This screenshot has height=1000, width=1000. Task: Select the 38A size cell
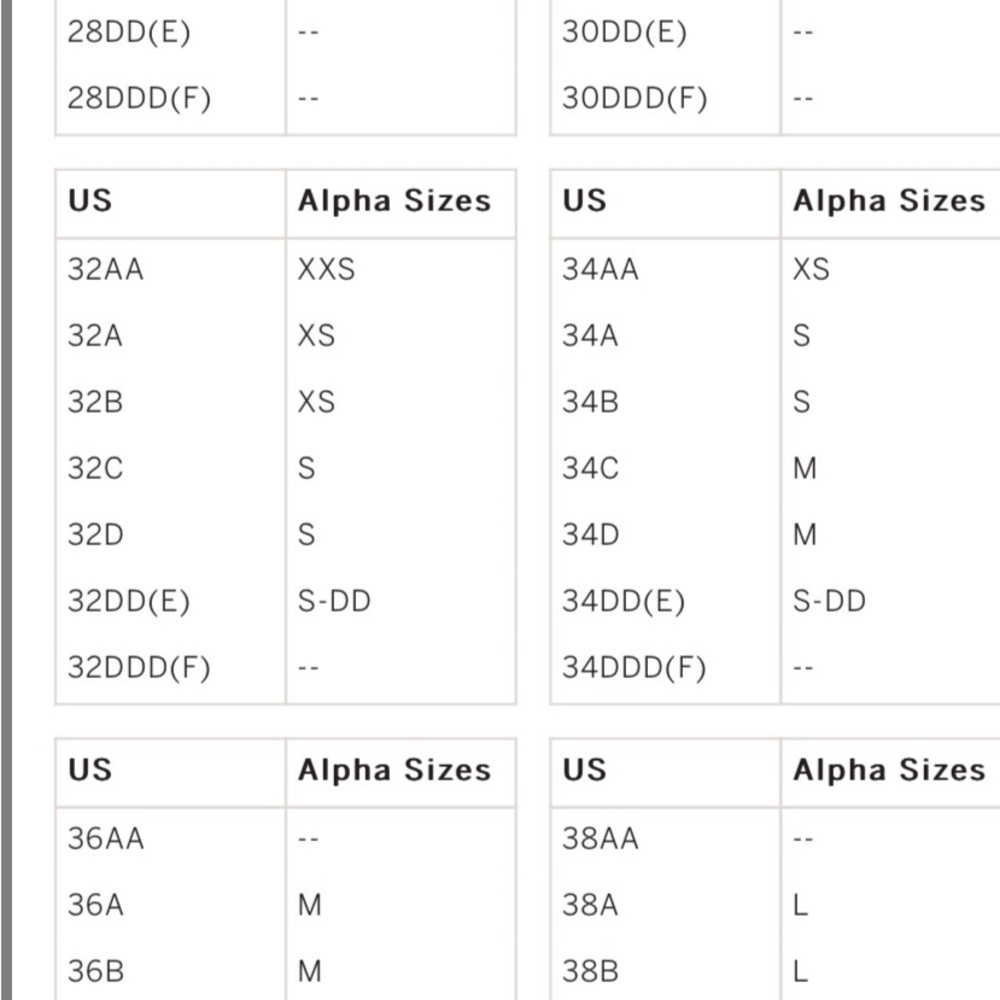(x=591, y=905)
